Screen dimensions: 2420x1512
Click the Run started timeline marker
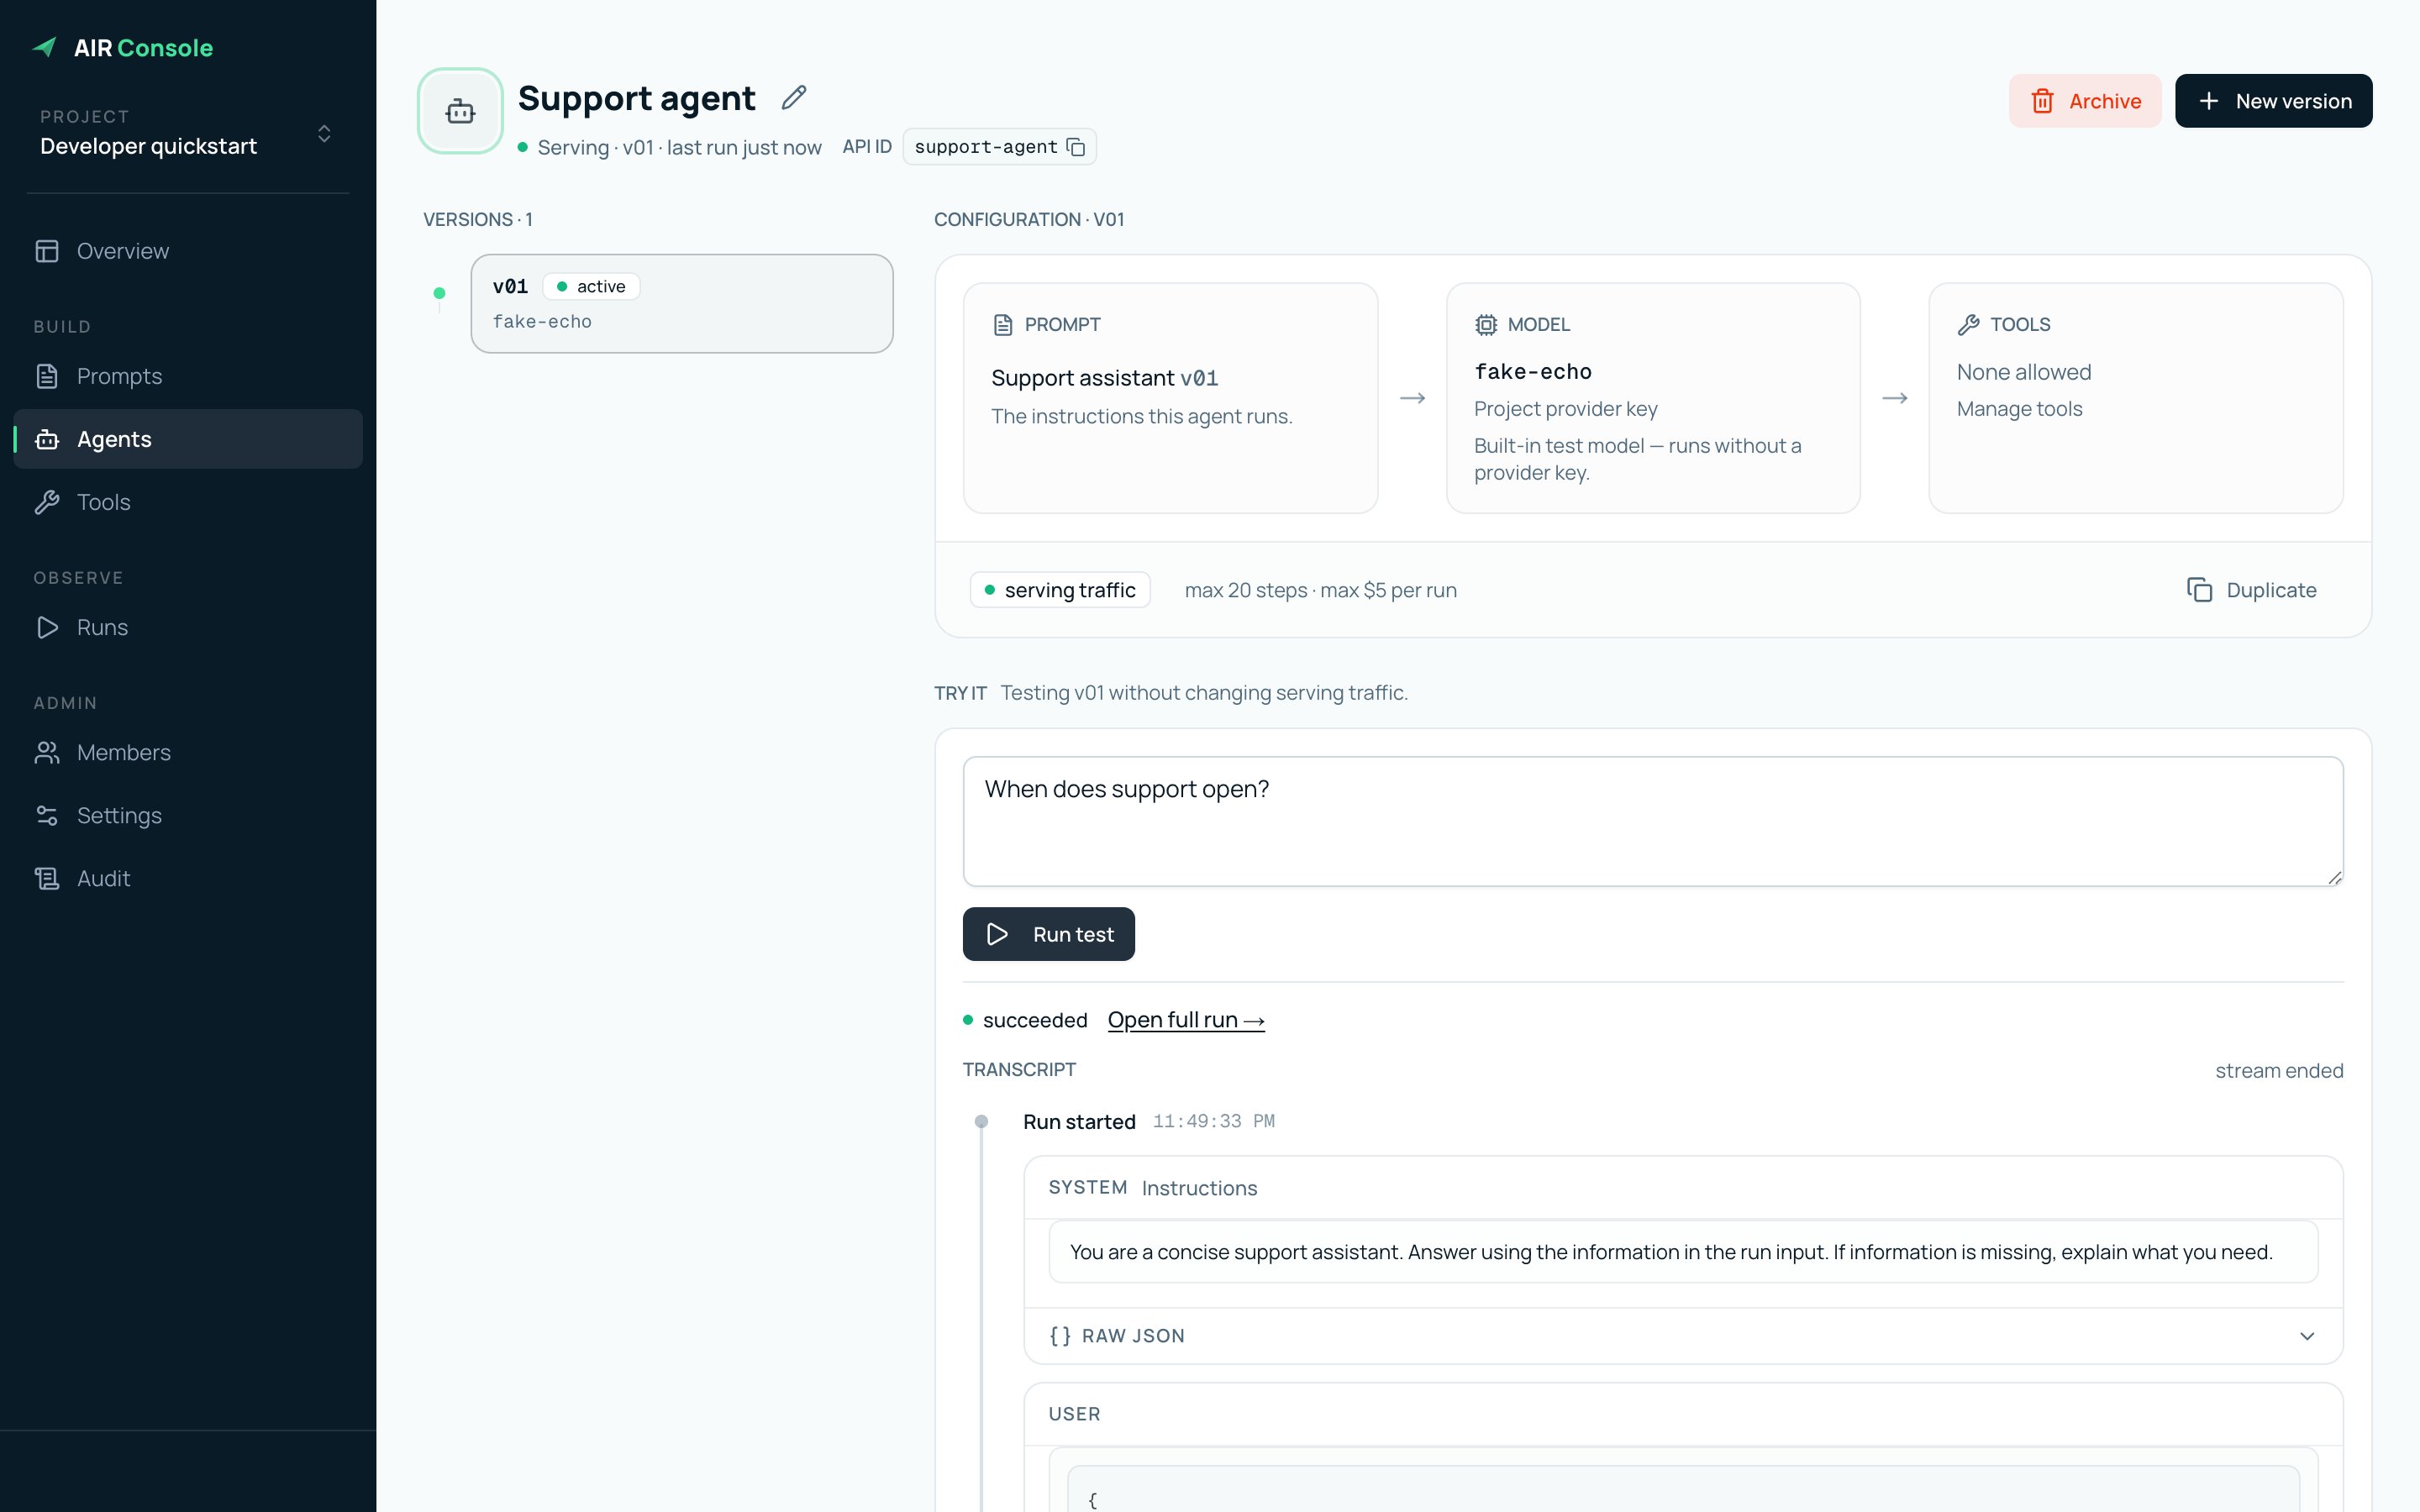pos(981,1122)
